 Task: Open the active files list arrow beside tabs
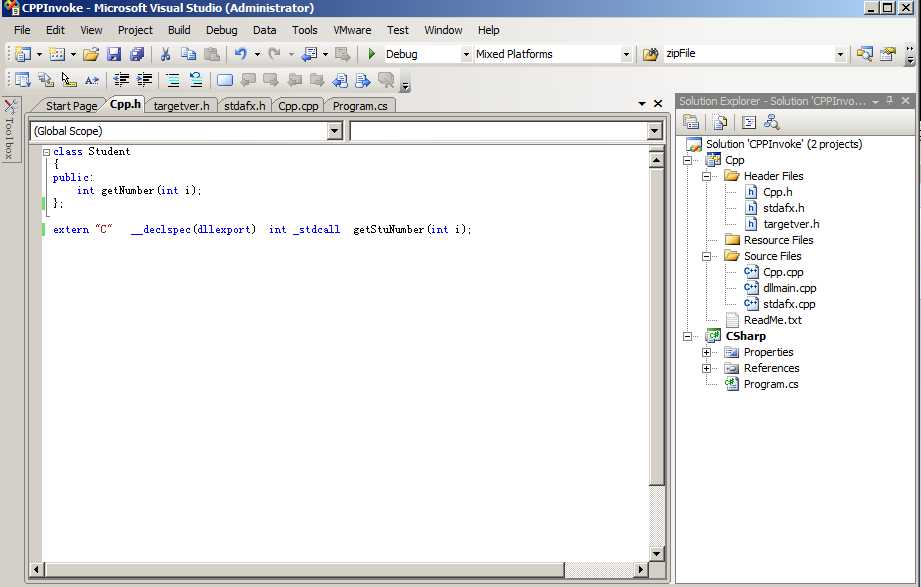pos(642,103)
